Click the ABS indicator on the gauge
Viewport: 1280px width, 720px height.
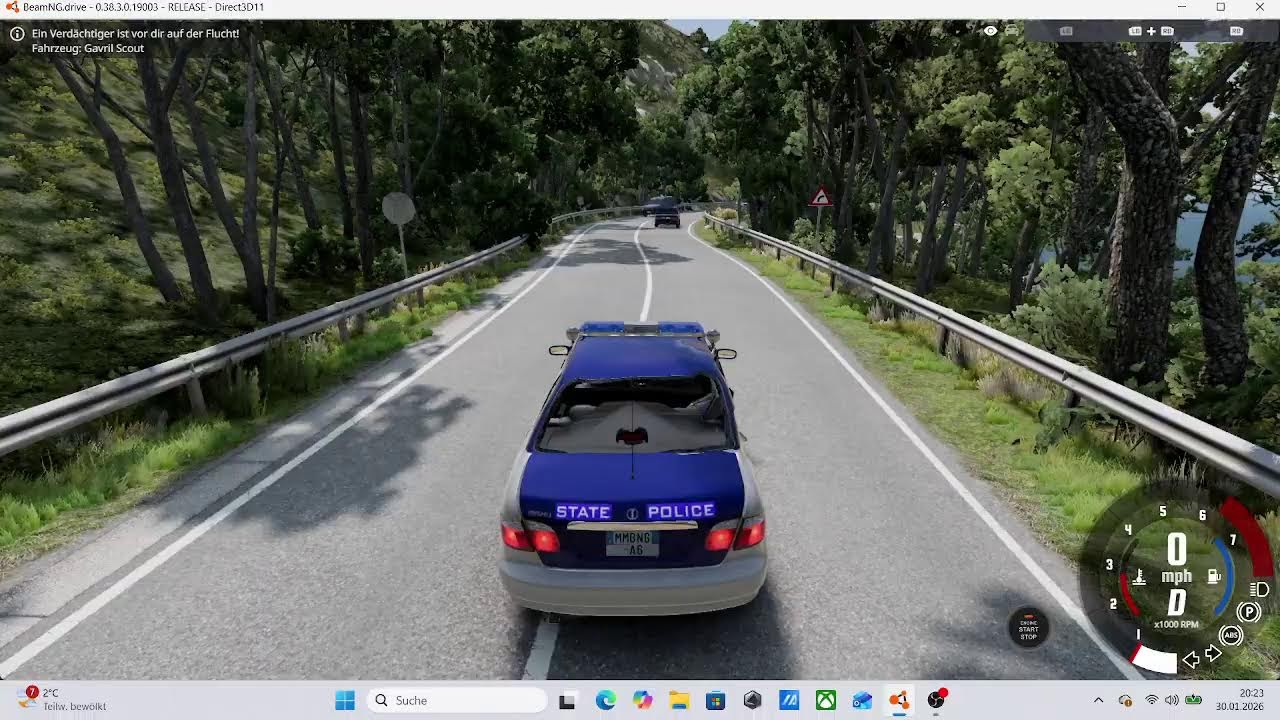click(1231, 635)
